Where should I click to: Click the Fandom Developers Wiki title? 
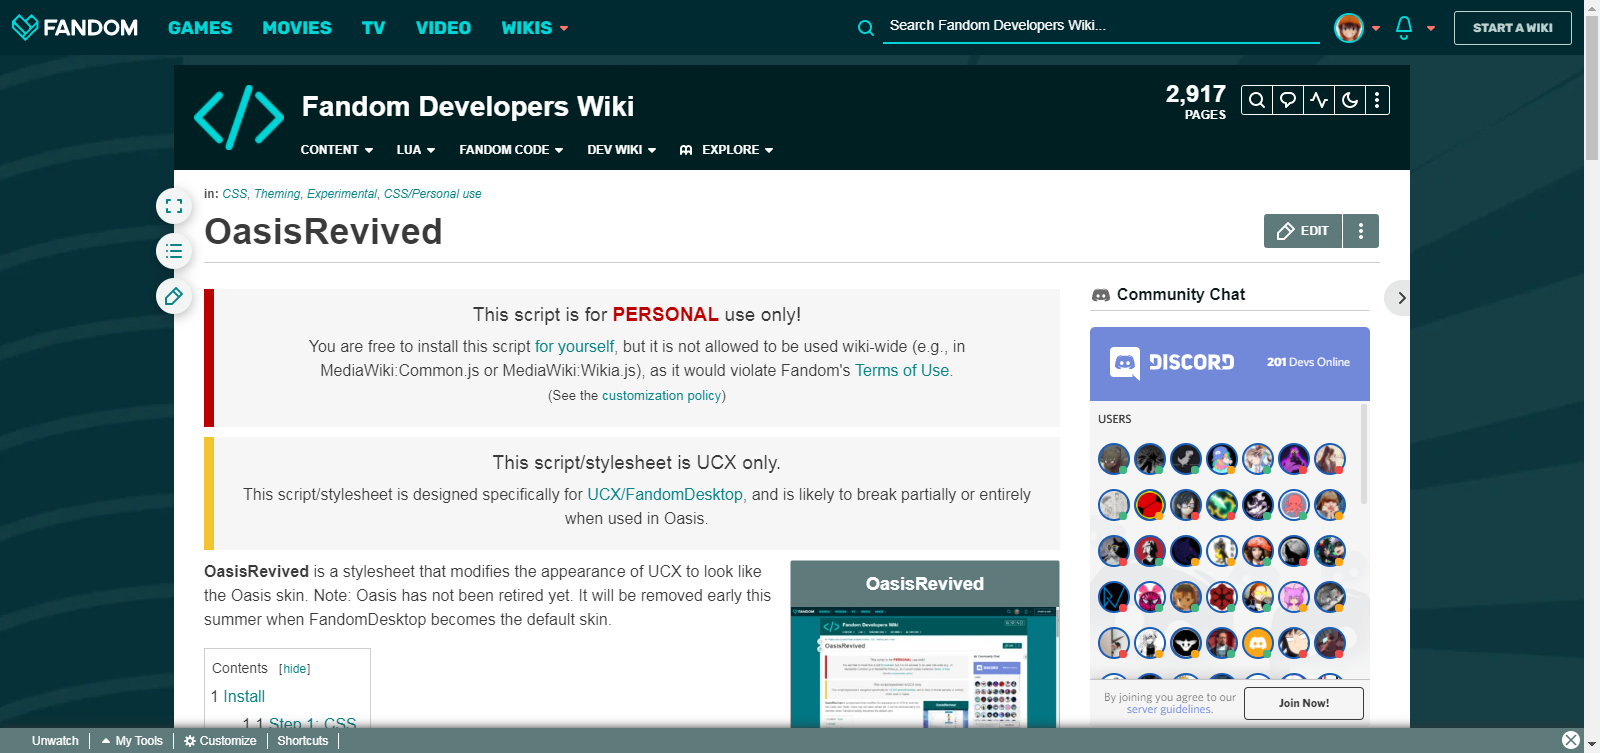pos(468,107)
